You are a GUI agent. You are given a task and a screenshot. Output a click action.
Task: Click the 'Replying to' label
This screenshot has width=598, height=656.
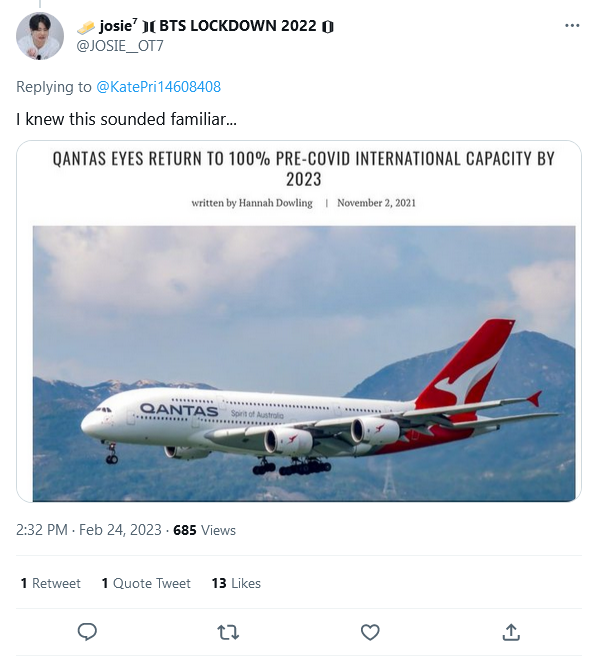[x=54, y=87]
